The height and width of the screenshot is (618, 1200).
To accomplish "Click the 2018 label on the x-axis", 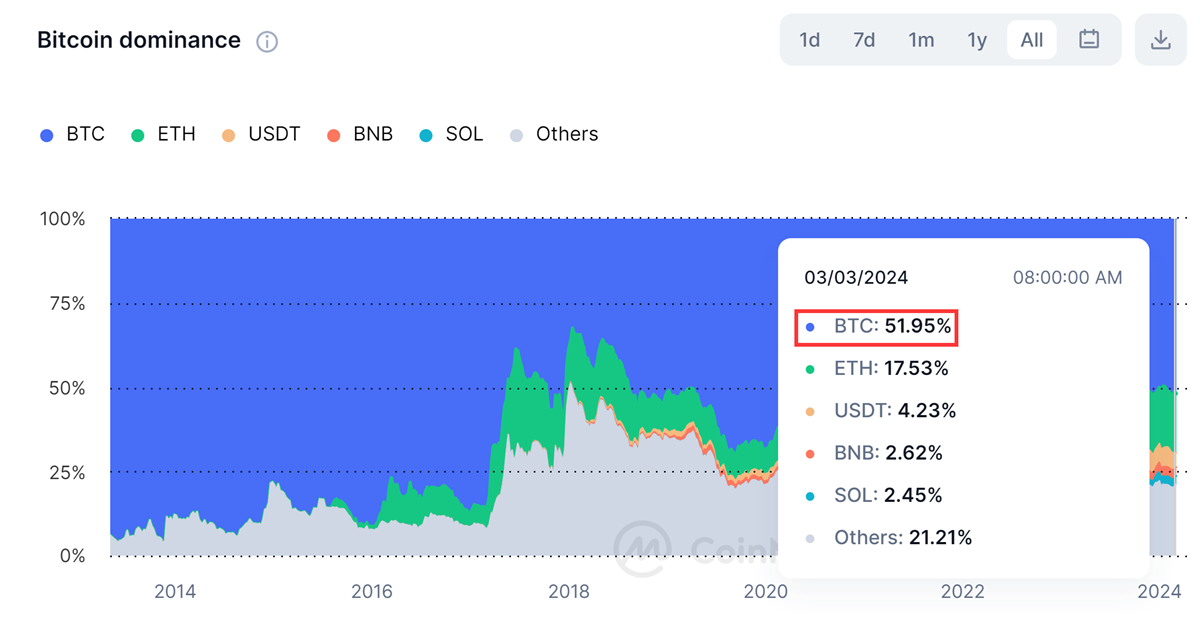I will [568, 591].
